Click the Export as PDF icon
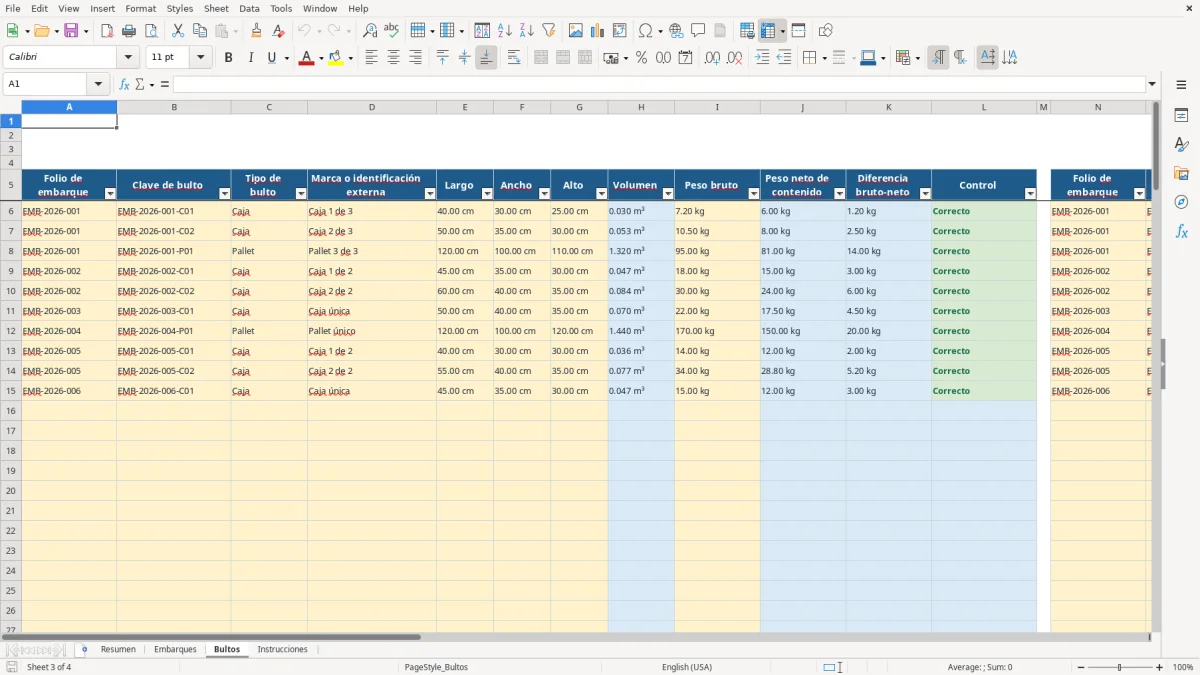 (x=107, y=31)
